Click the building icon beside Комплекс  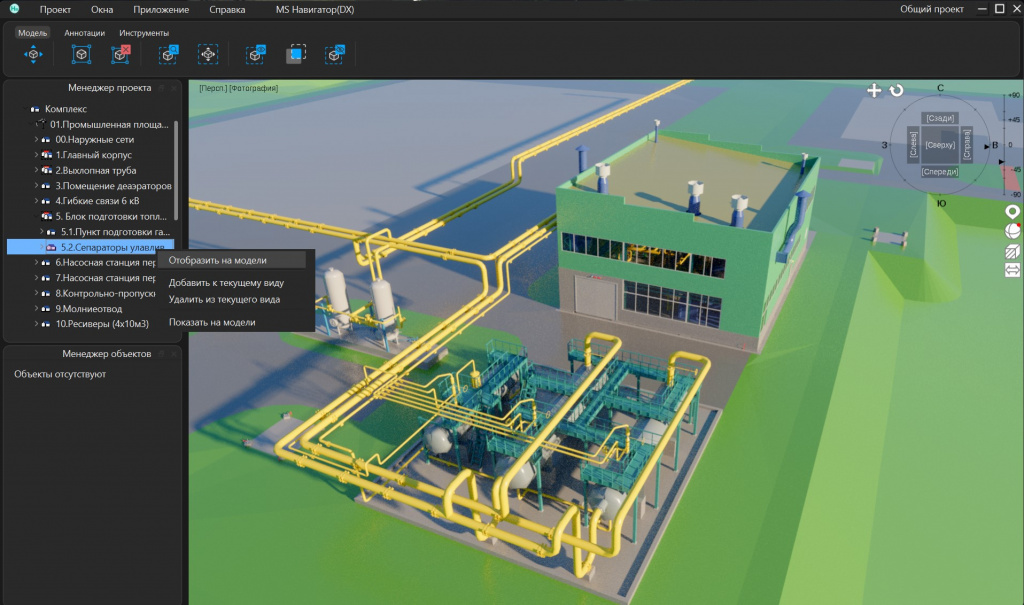[x=35, y=109]
